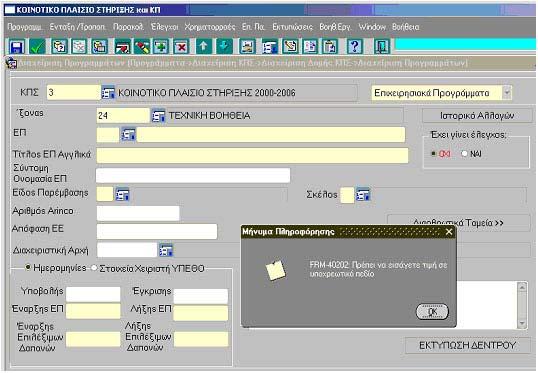This screenshot has height=373, width=538.
Task: Click the Έναρξης Επιλέξιμων Δαπανών field
Action: pyautogui.click(x=93, y=339)
